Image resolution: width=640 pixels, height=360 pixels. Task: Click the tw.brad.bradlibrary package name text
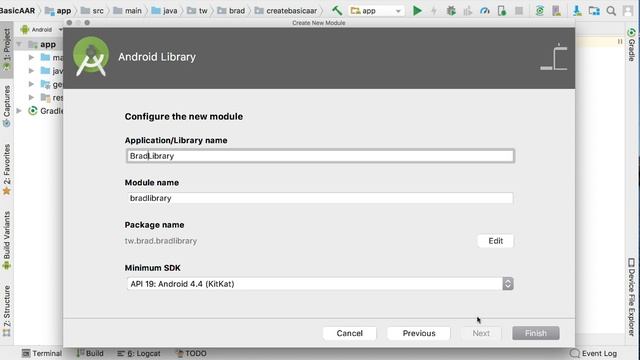161,241
